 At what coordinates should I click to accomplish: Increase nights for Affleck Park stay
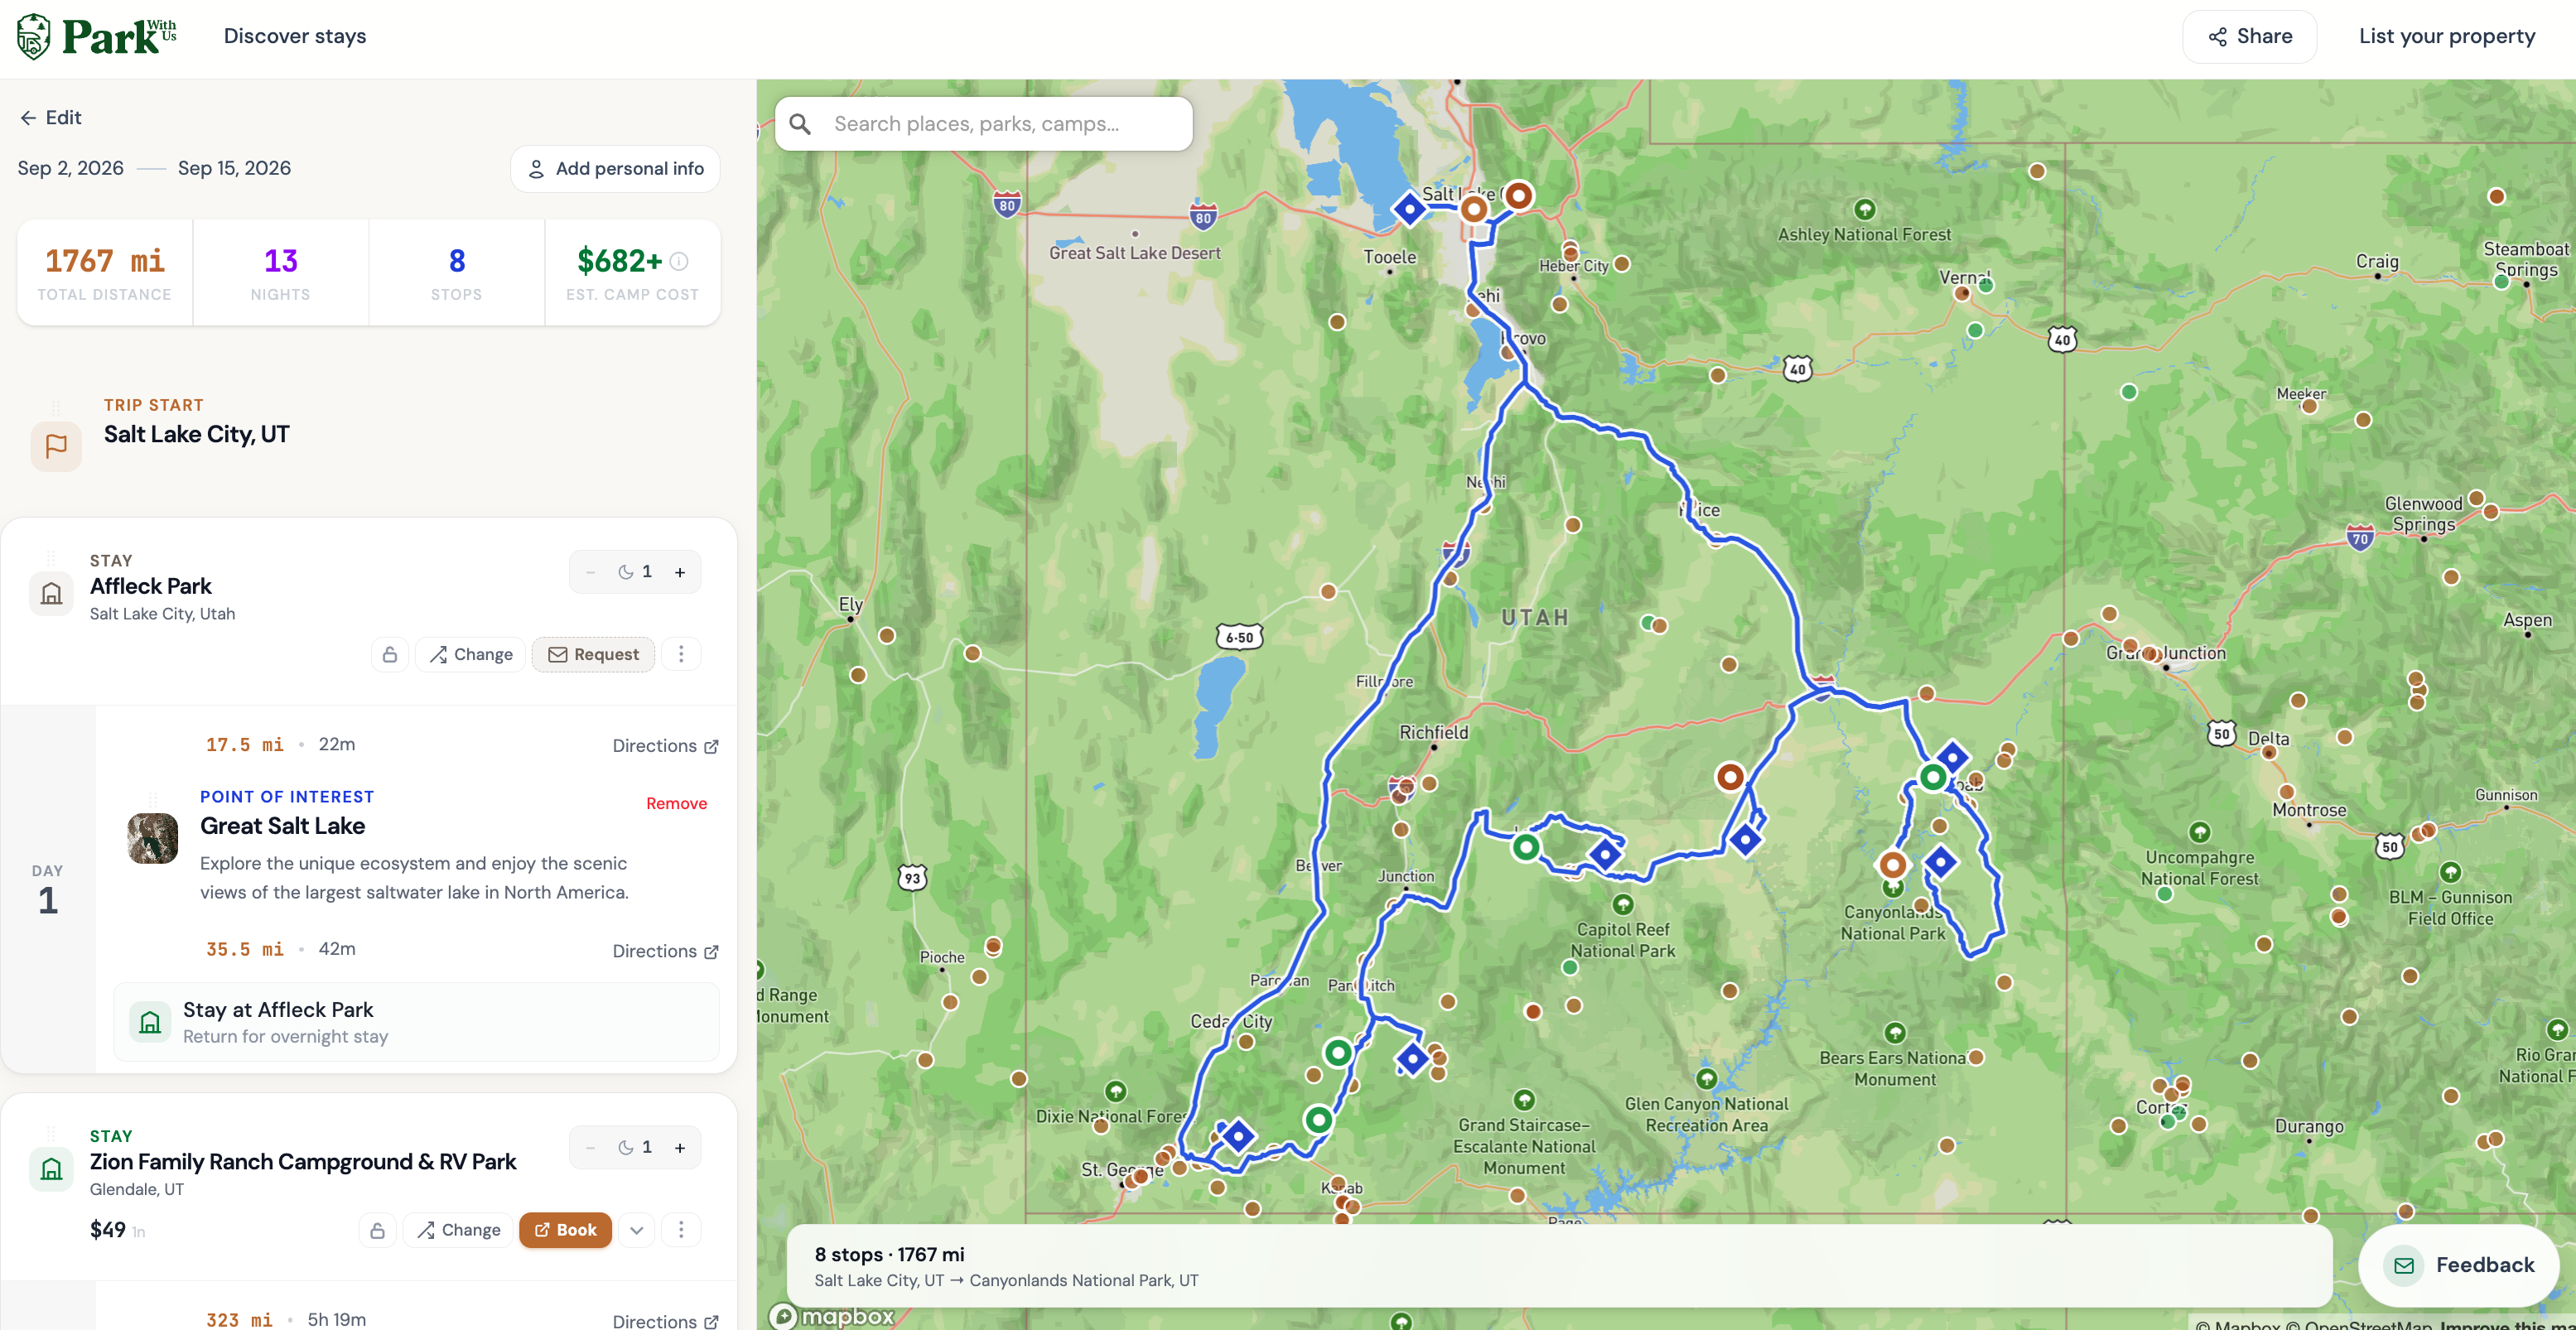680,572
